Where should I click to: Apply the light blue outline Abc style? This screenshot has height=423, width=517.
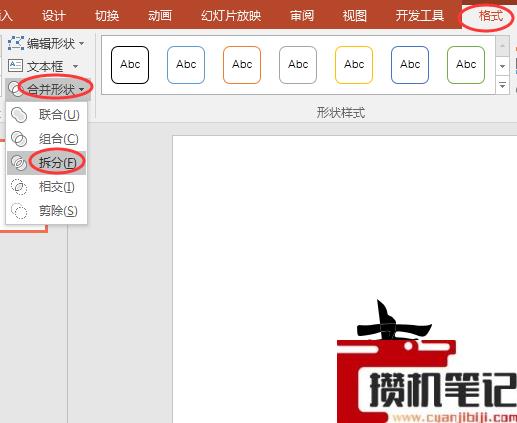[186, 65]
